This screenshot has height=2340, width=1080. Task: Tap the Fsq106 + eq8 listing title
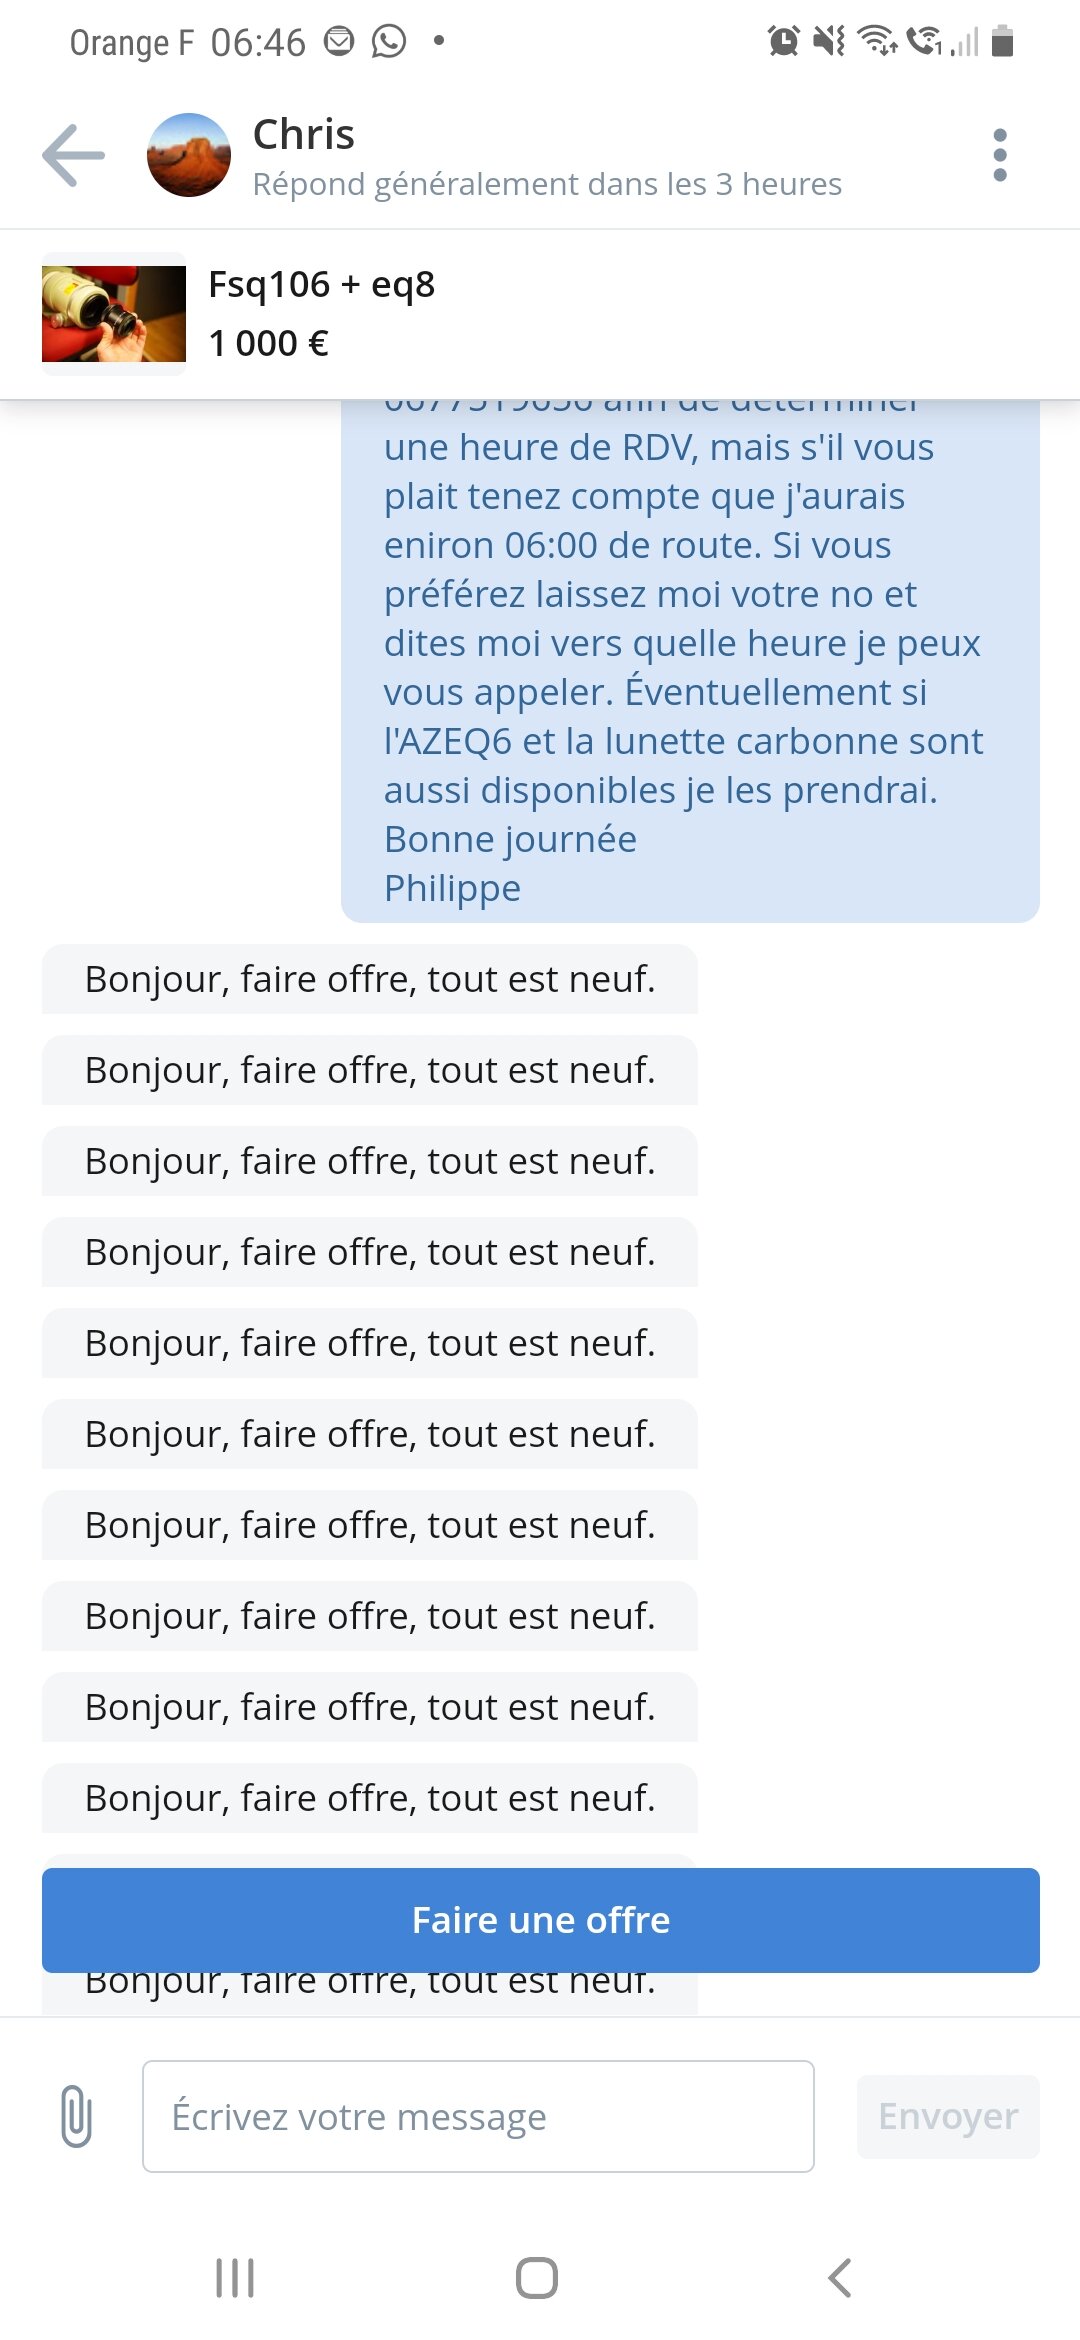pos(321,285)
